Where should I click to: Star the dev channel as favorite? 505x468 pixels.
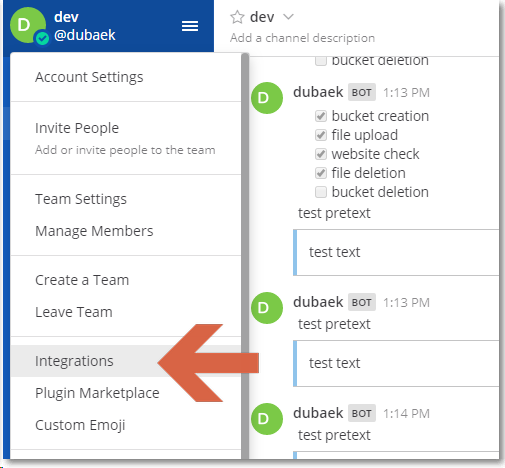[237, 17]
